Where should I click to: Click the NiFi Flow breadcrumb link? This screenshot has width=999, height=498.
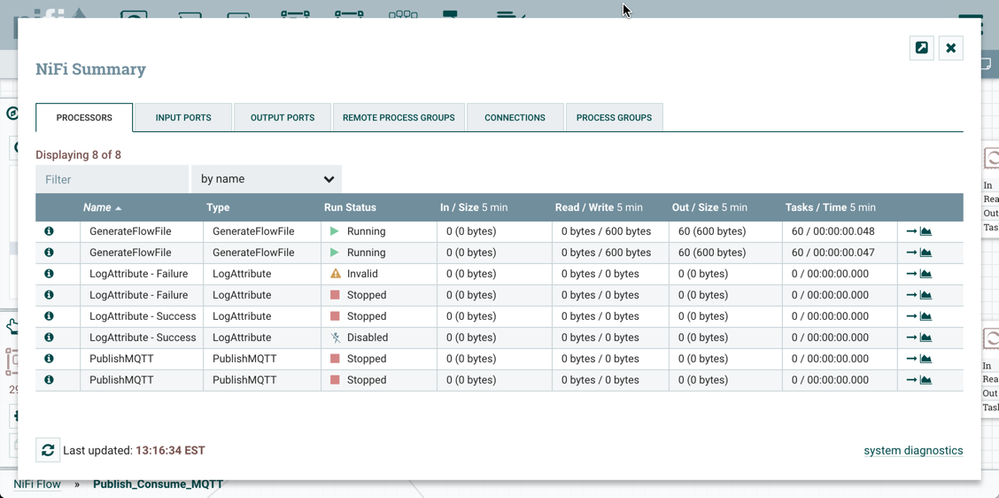(37, 484)
